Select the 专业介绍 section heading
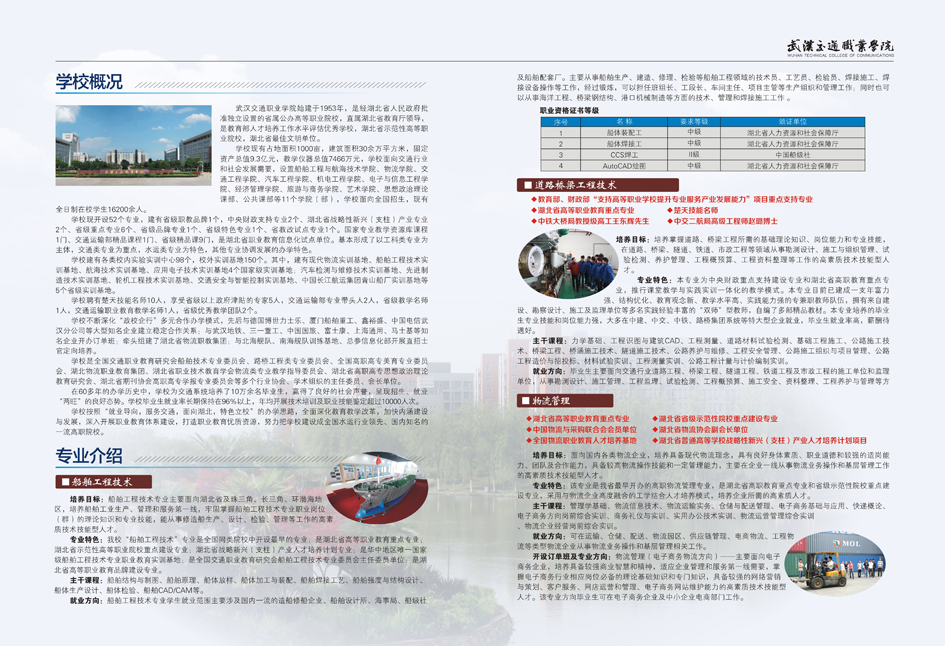This screenshot has height=646, width=945. click(x=89, y=456)
